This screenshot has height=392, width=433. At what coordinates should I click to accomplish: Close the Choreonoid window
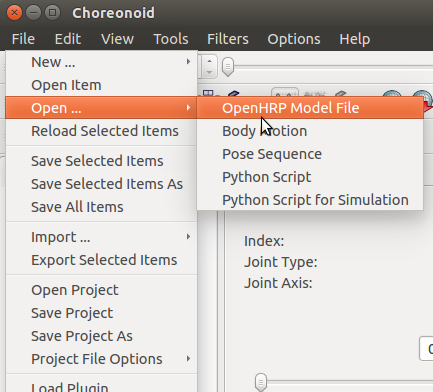pos(14,13)
